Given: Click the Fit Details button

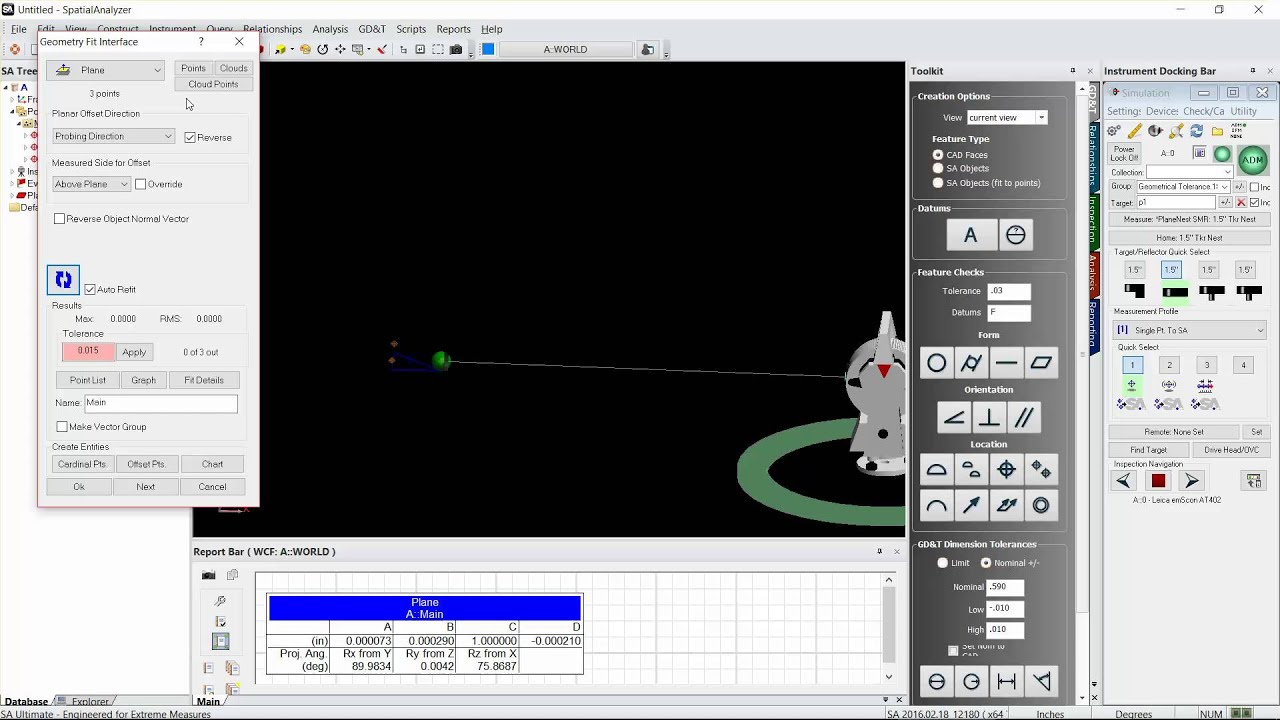Looking at the screenshot, I should [204, 380].
